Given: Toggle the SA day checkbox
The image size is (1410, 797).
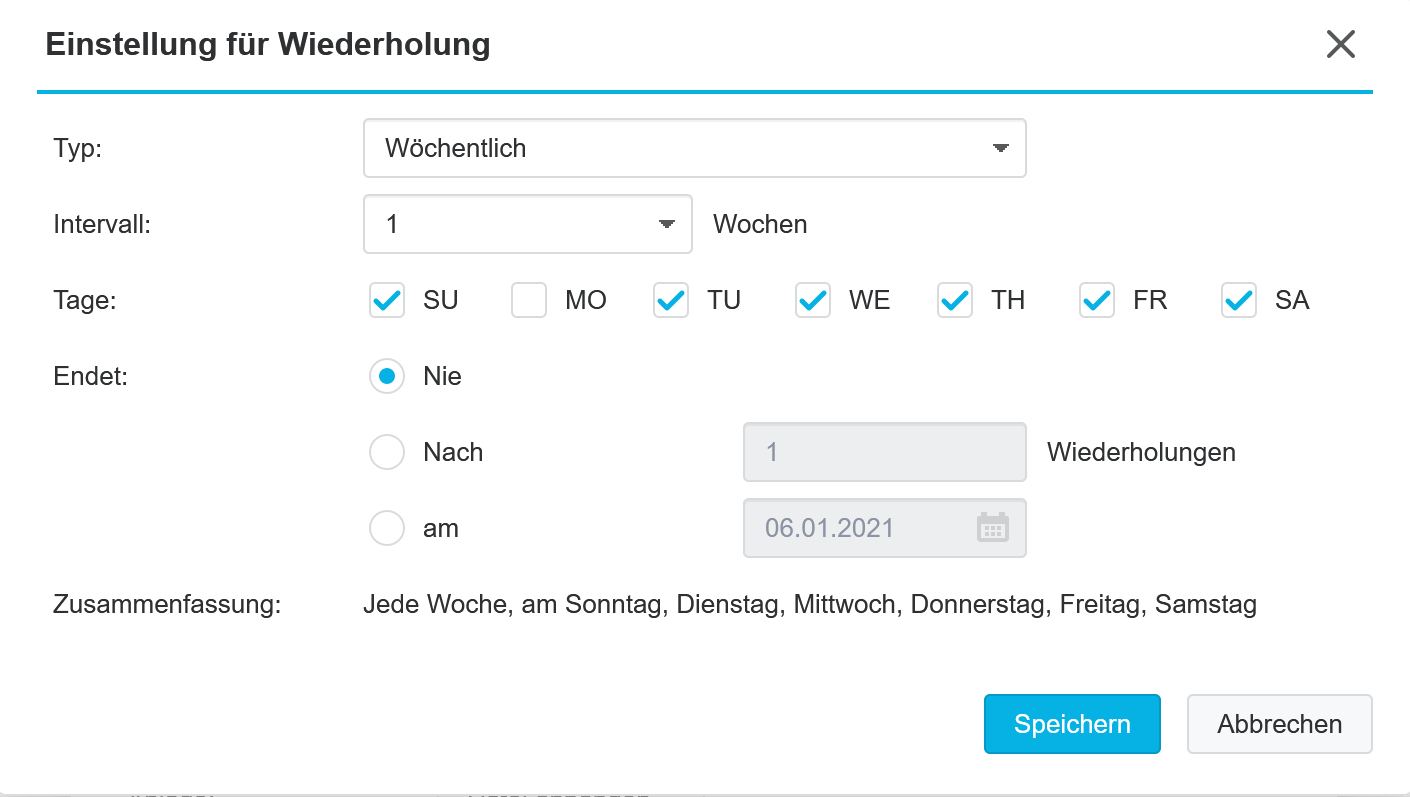Looking at the screenshot, I should point(1239,300).
